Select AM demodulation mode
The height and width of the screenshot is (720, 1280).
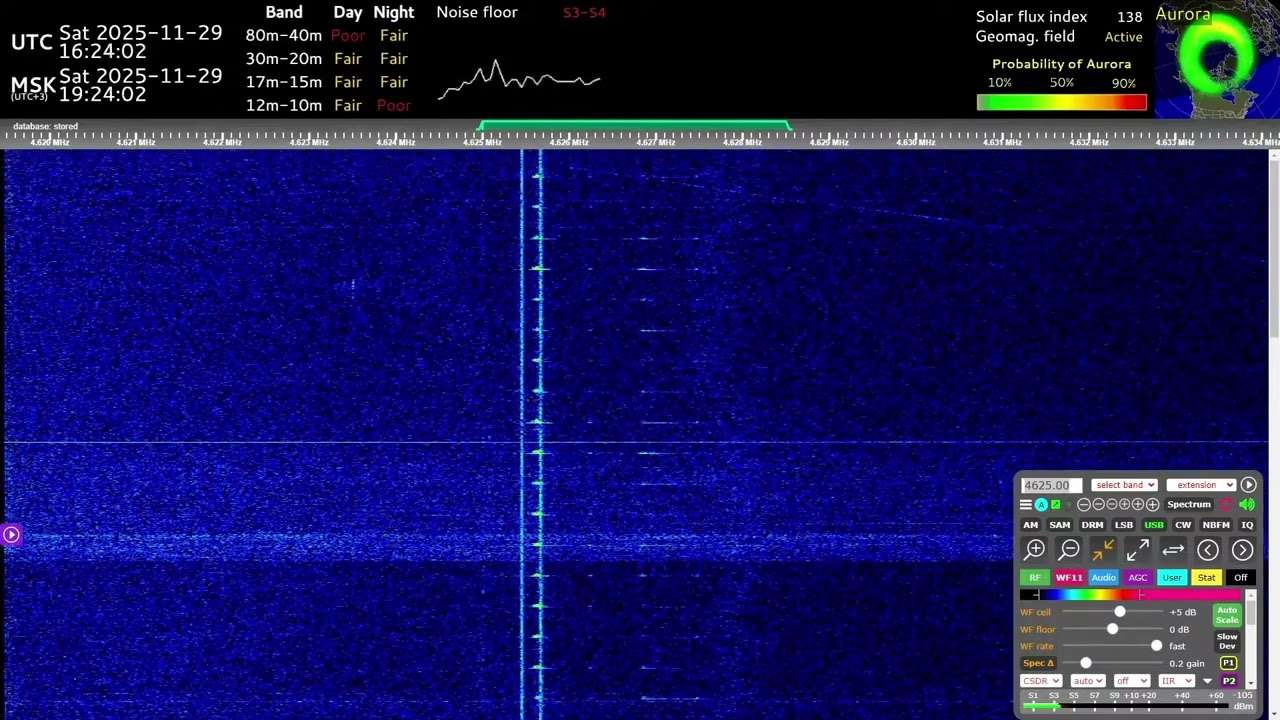tap(1031, 525)
